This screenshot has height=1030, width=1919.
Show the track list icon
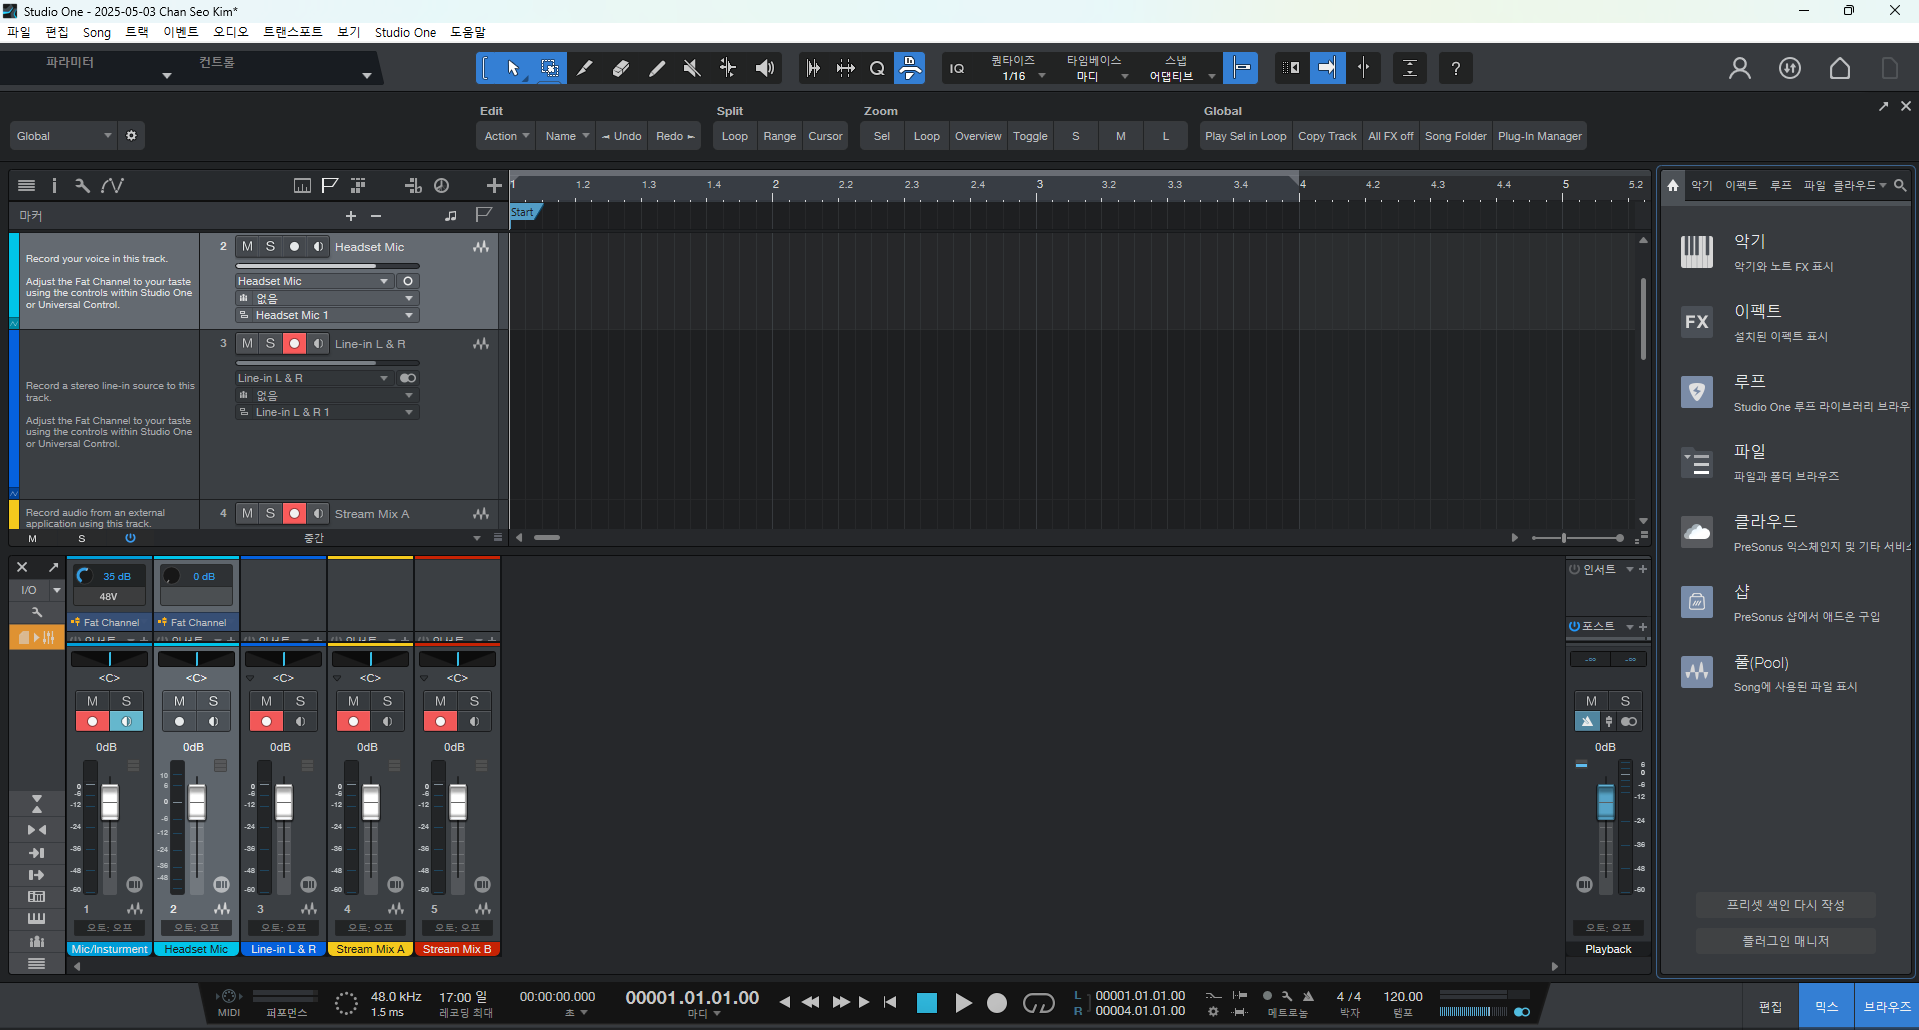[x=27, y=186]
